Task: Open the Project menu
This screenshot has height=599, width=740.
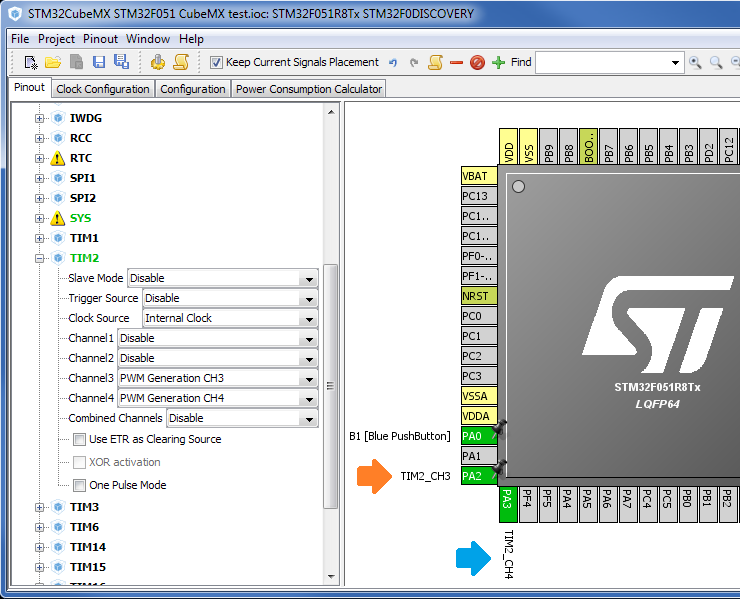Action: pyautogui.click(x=56, y=39)
